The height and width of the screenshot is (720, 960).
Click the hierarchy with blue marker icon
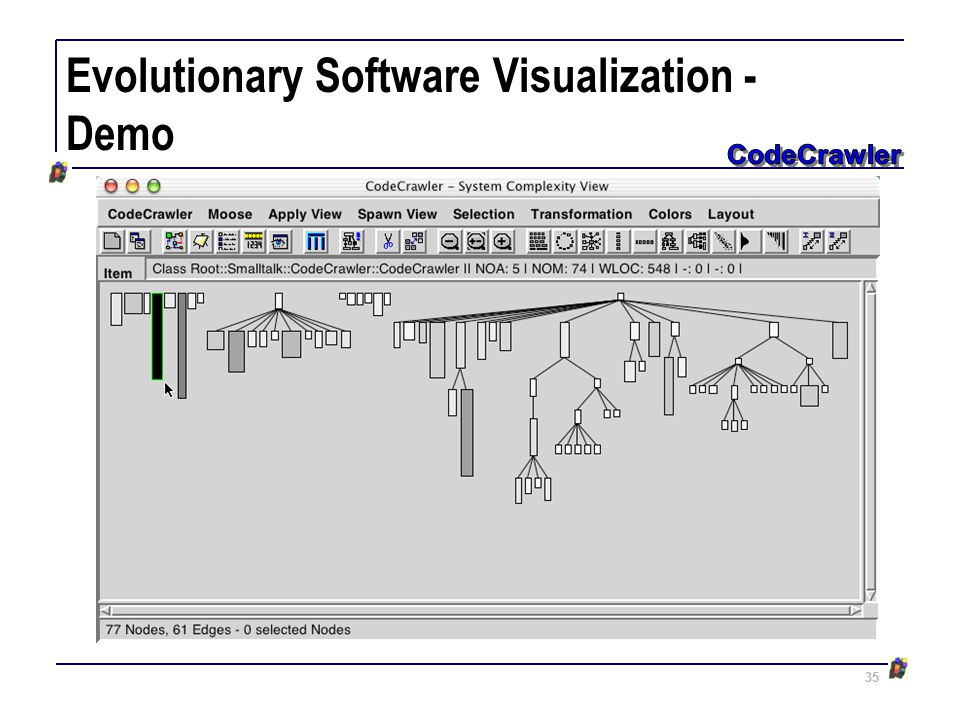351,241
